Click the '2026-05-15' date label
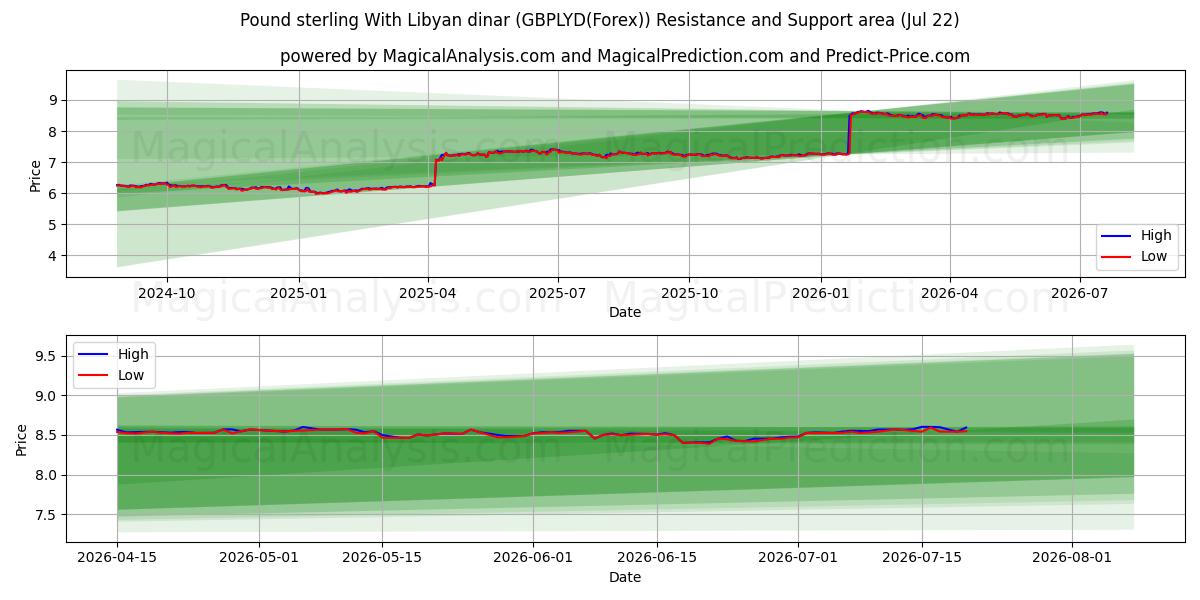This screenshot has height=600, width=1200. tap(382, 560)
